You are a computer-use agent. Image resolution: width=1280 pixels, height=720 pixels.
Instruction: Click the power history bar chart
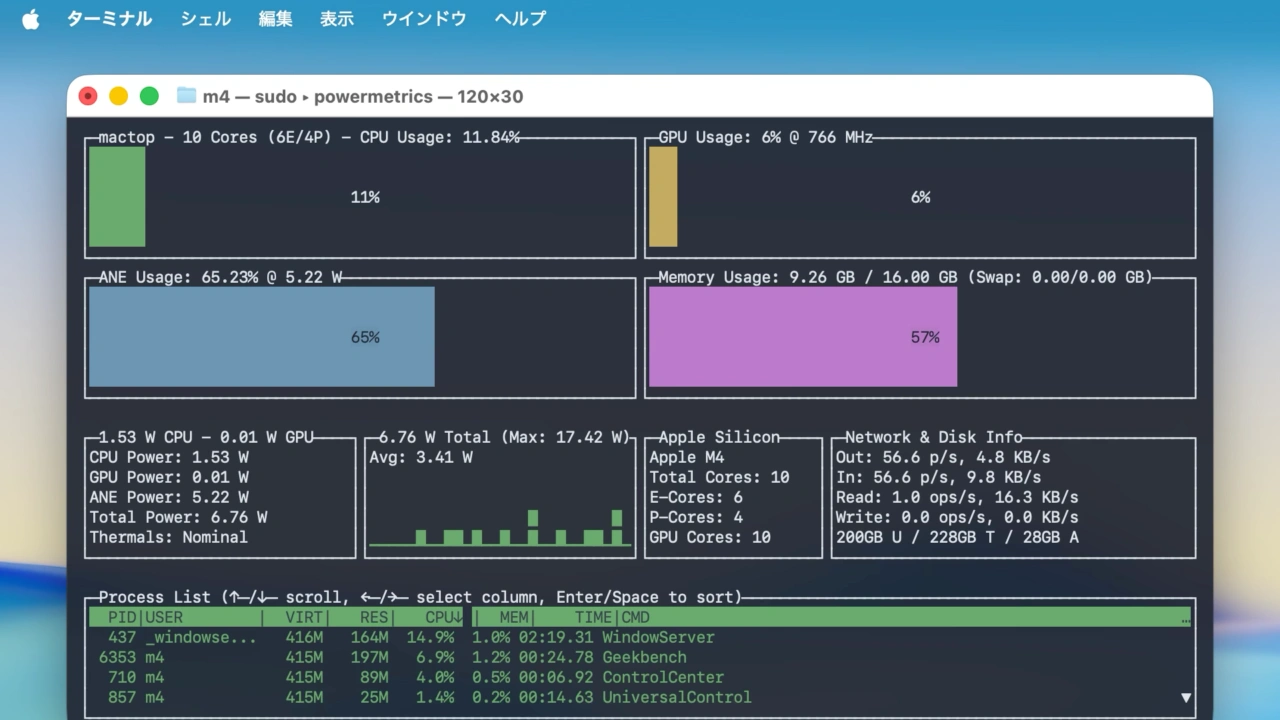[x=500, y=530]
